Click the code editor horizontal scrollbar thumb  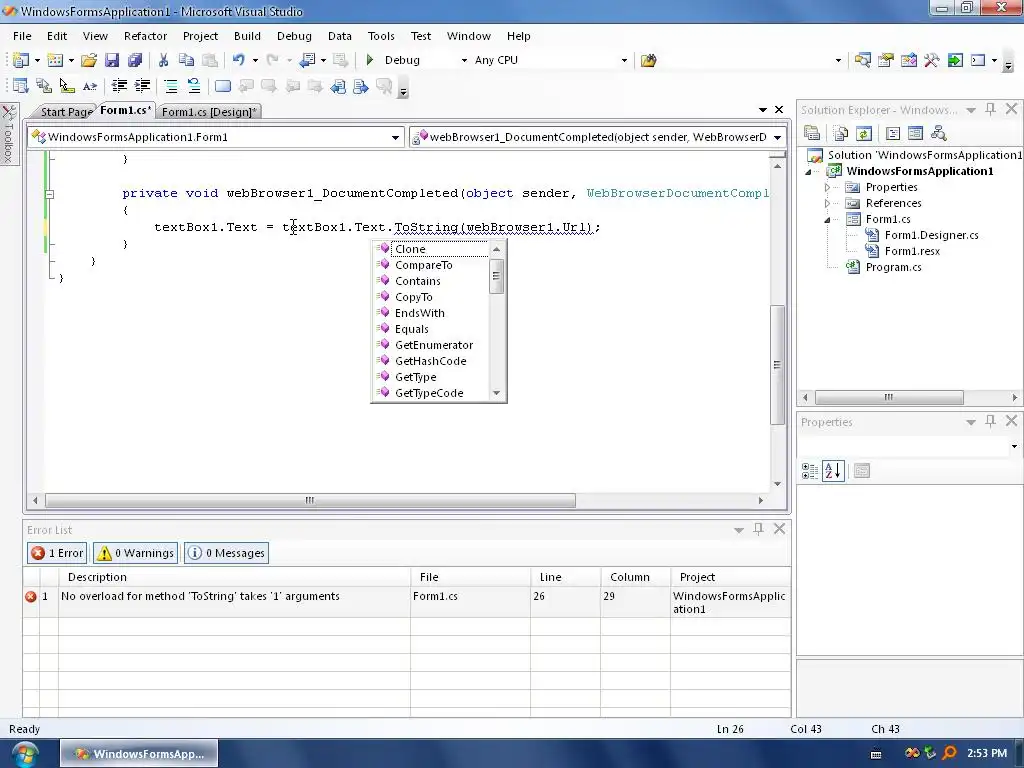(x=310, y=501)
